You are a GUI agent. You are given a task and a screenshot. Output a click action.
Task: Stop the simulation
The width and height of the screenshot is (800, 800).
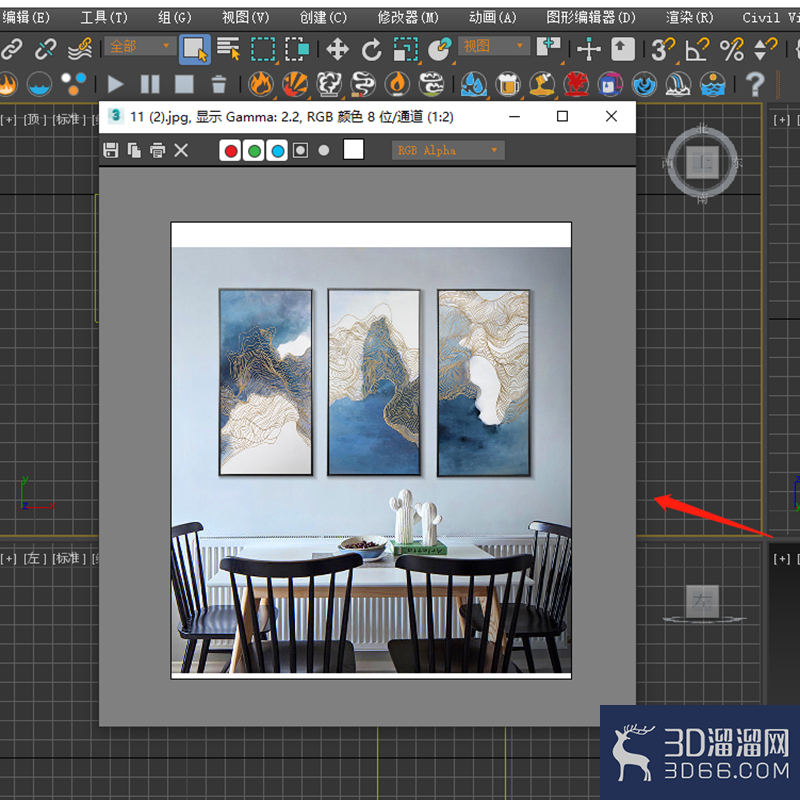tap(184, 84)
